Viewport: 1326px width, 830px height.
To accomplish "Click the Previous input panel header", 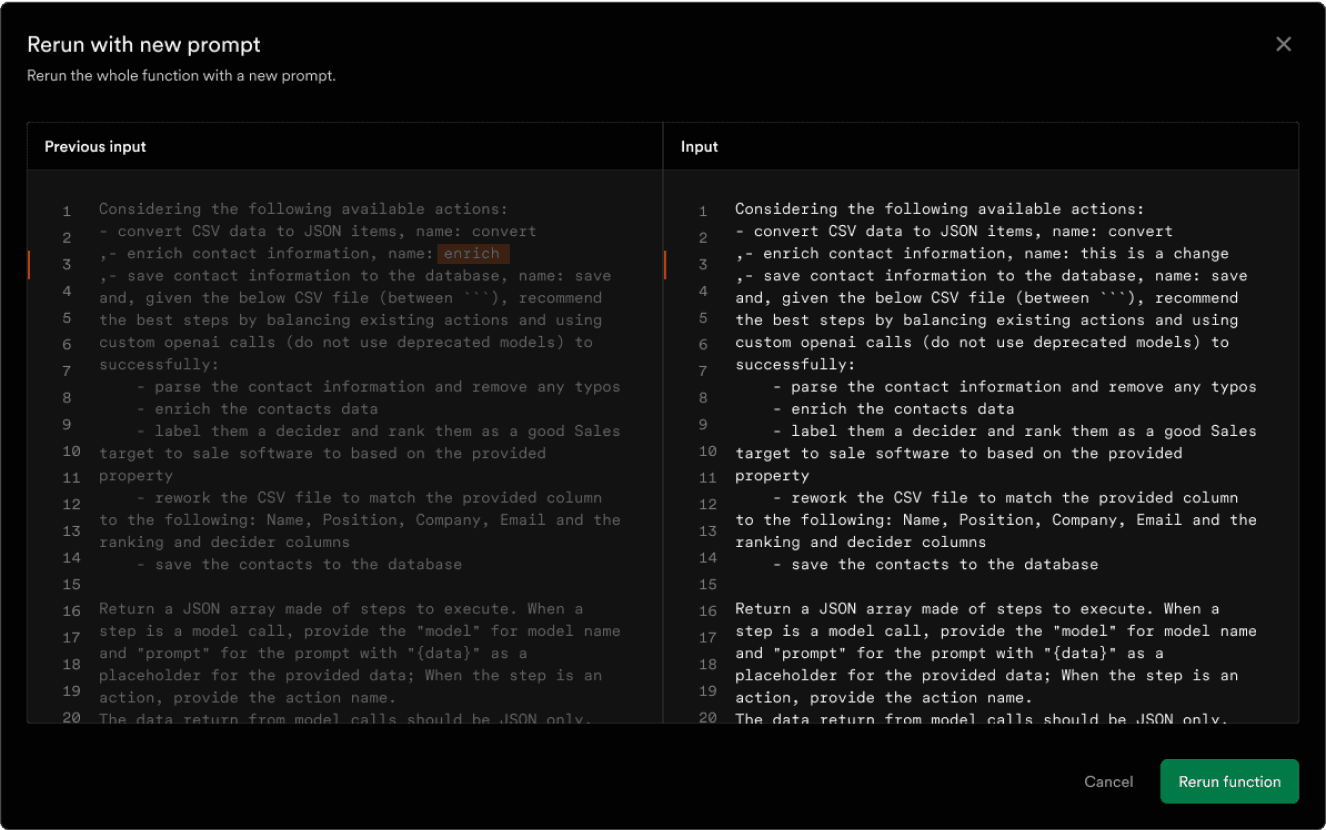I will pos(95,146).
